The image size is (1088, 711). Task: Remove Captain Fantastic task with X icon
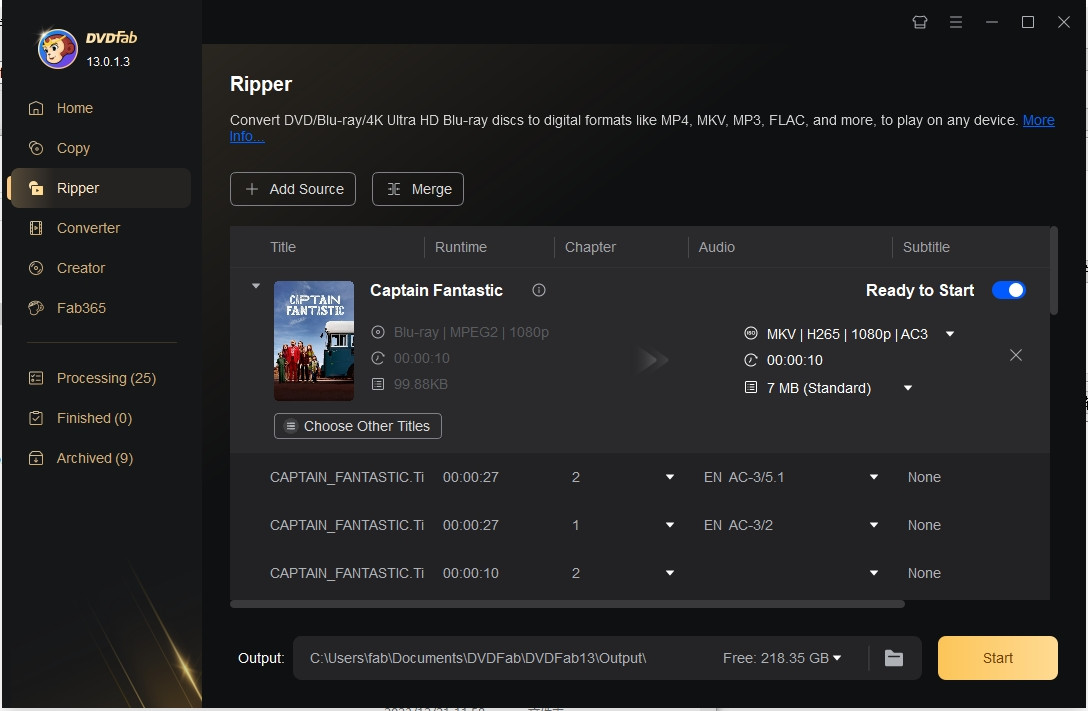[x=1015, y=355]
